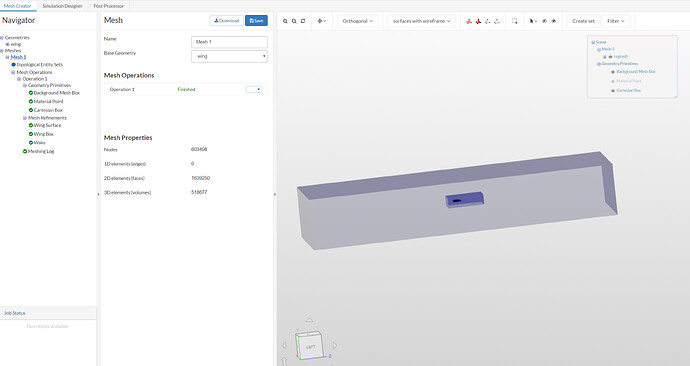Click green check icon beside Meshing Log
This screenshot has height=366, width=690.
[x=25, y=151]
